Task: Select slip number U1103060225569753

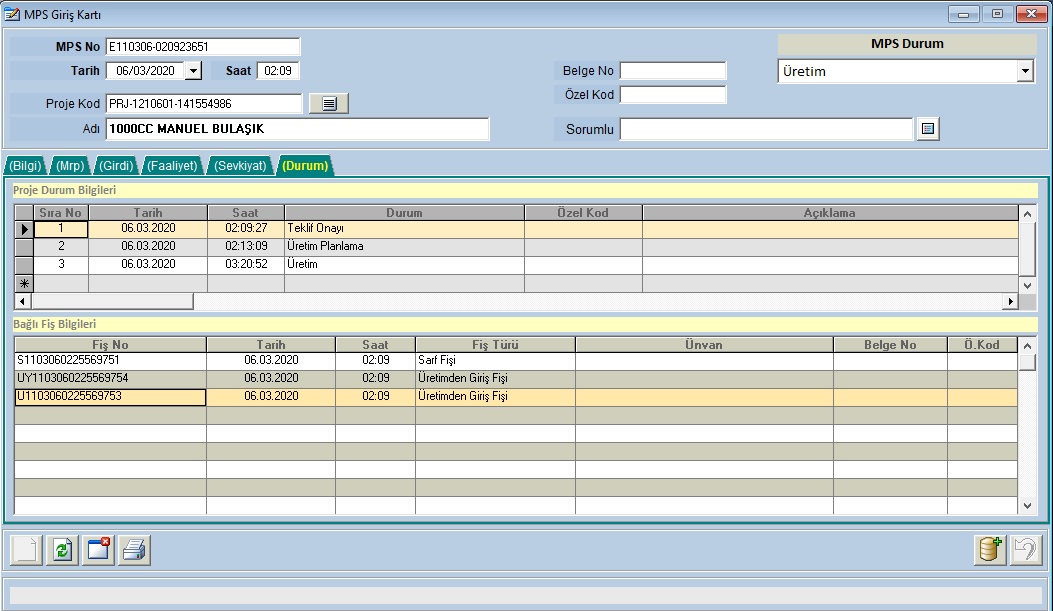Action: [110, 397]
